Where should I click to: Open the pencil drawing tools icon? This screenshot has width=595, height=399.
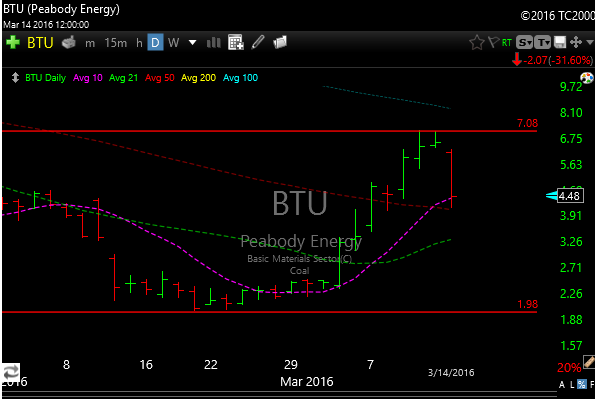[258, 42]
